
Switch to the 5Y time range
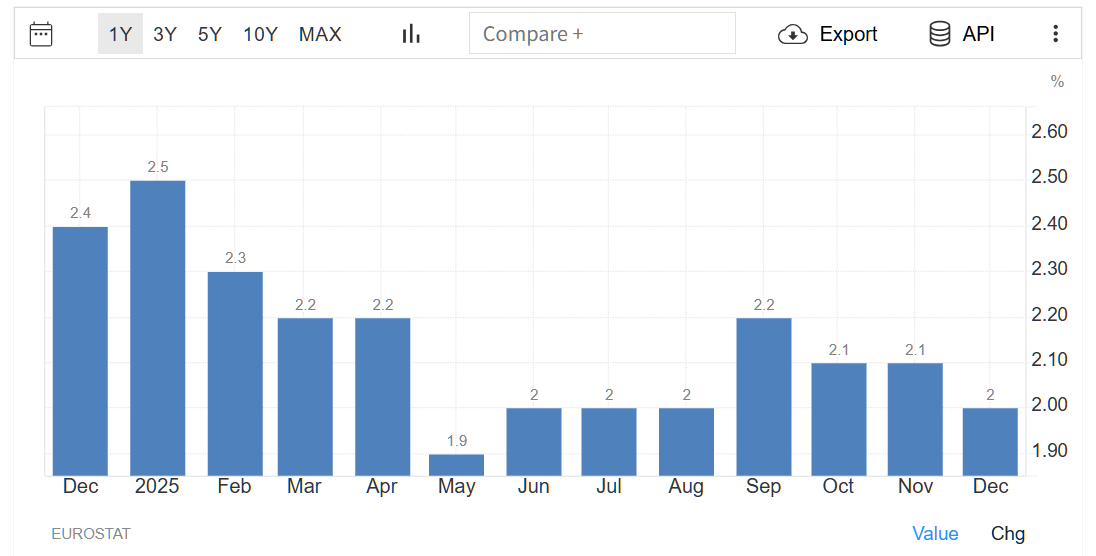pyautogui.click(x=210, y=34)
